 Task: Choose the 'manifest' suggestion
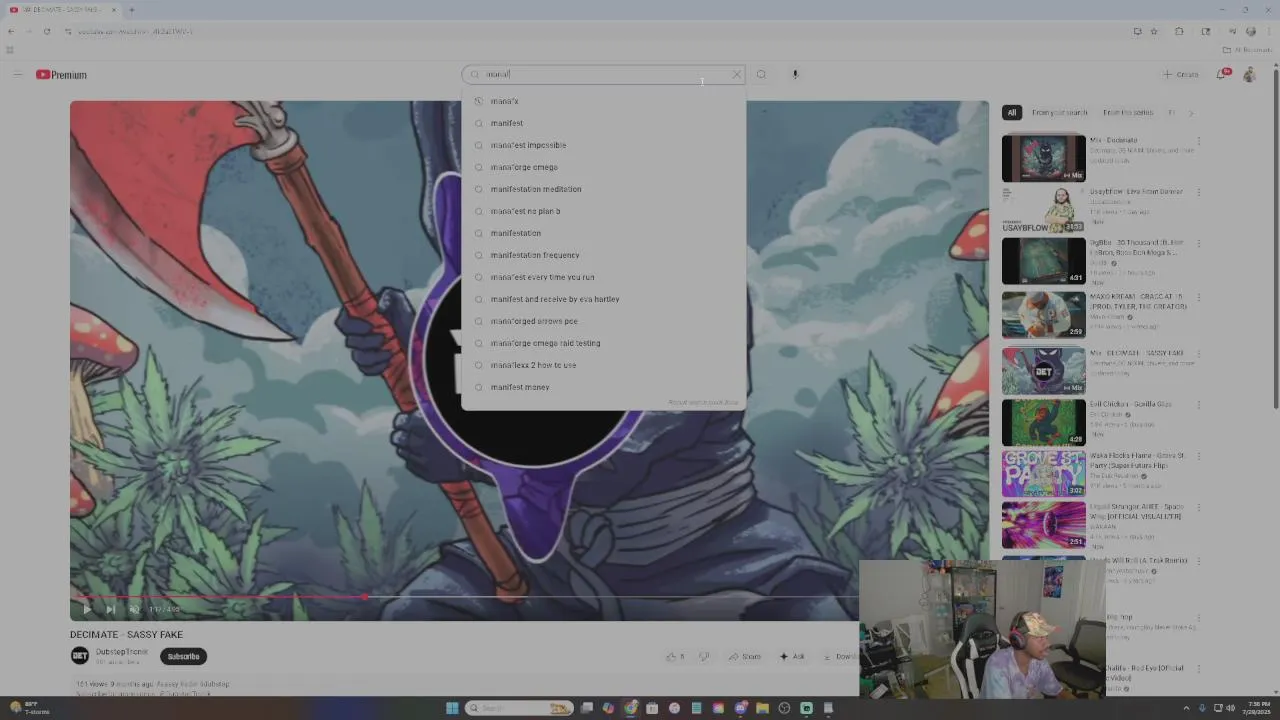pos(603,123)
